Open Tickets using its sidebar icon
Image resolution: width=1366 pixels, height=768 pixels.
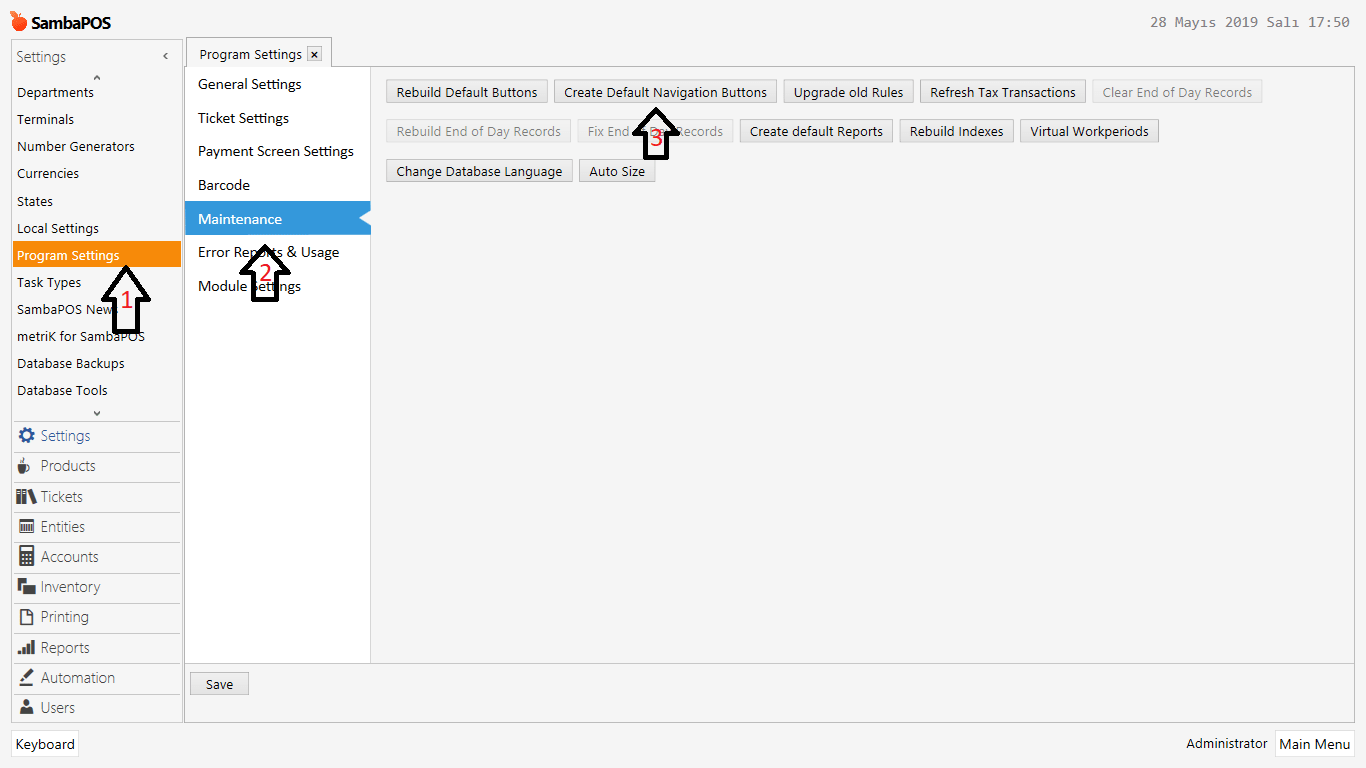pos(25,496)
